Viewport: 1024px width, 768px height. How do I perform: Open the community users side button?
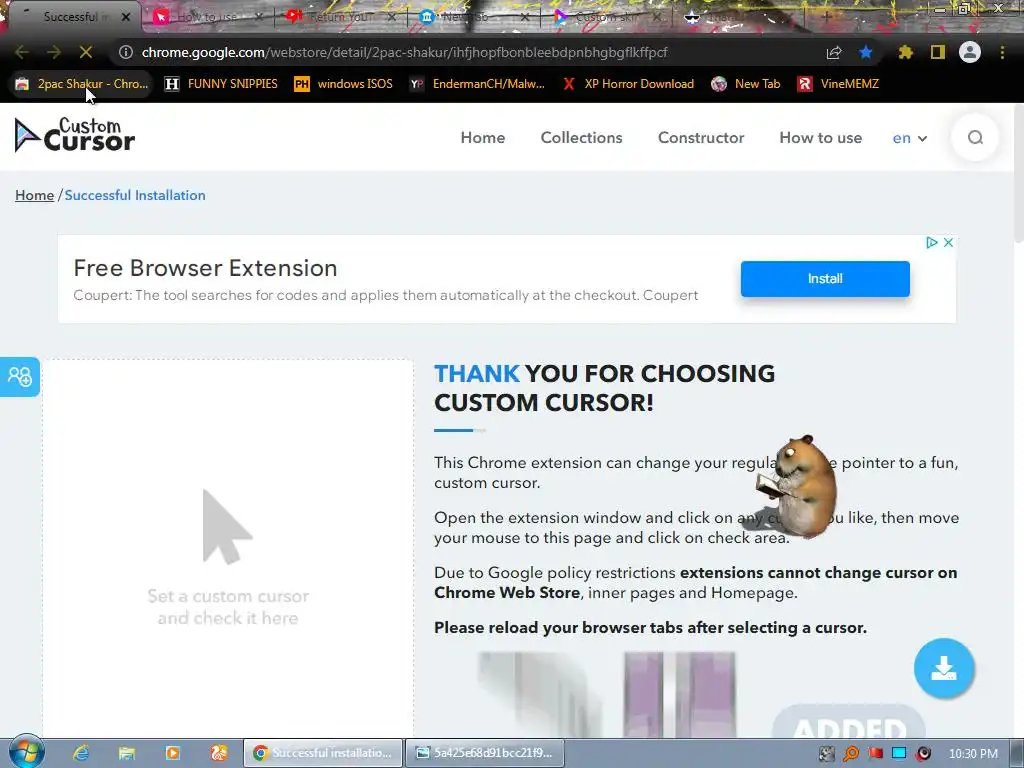pos(20,377)
